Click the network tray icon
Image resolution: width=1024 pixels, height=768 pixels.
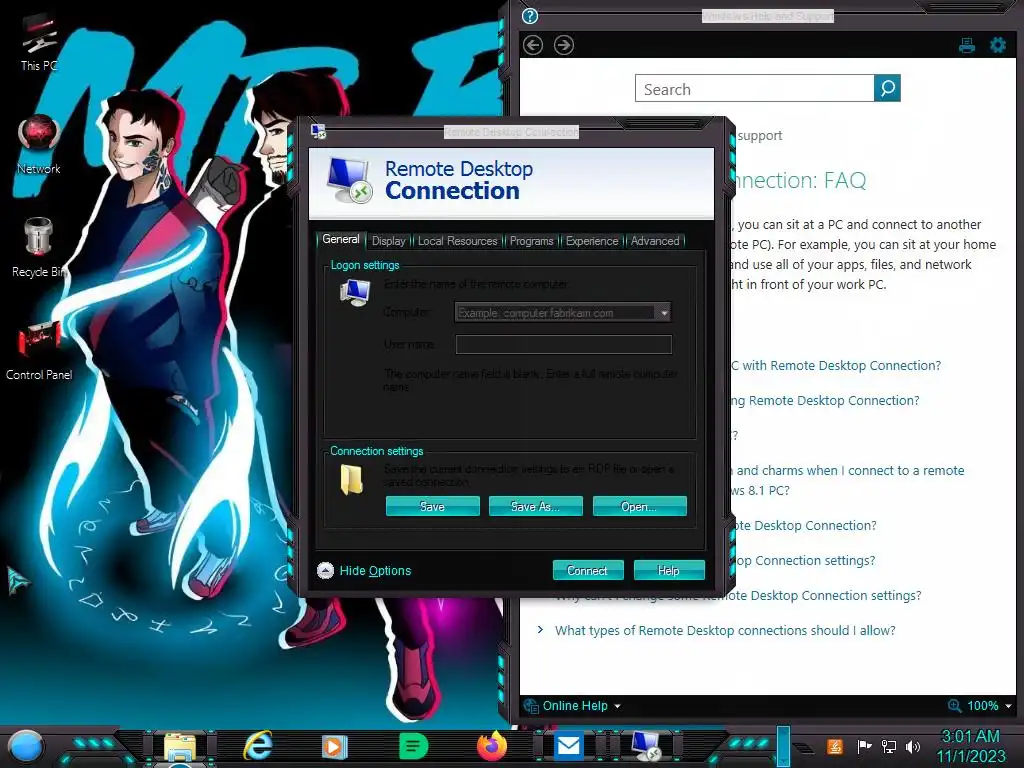coord(889,746)
